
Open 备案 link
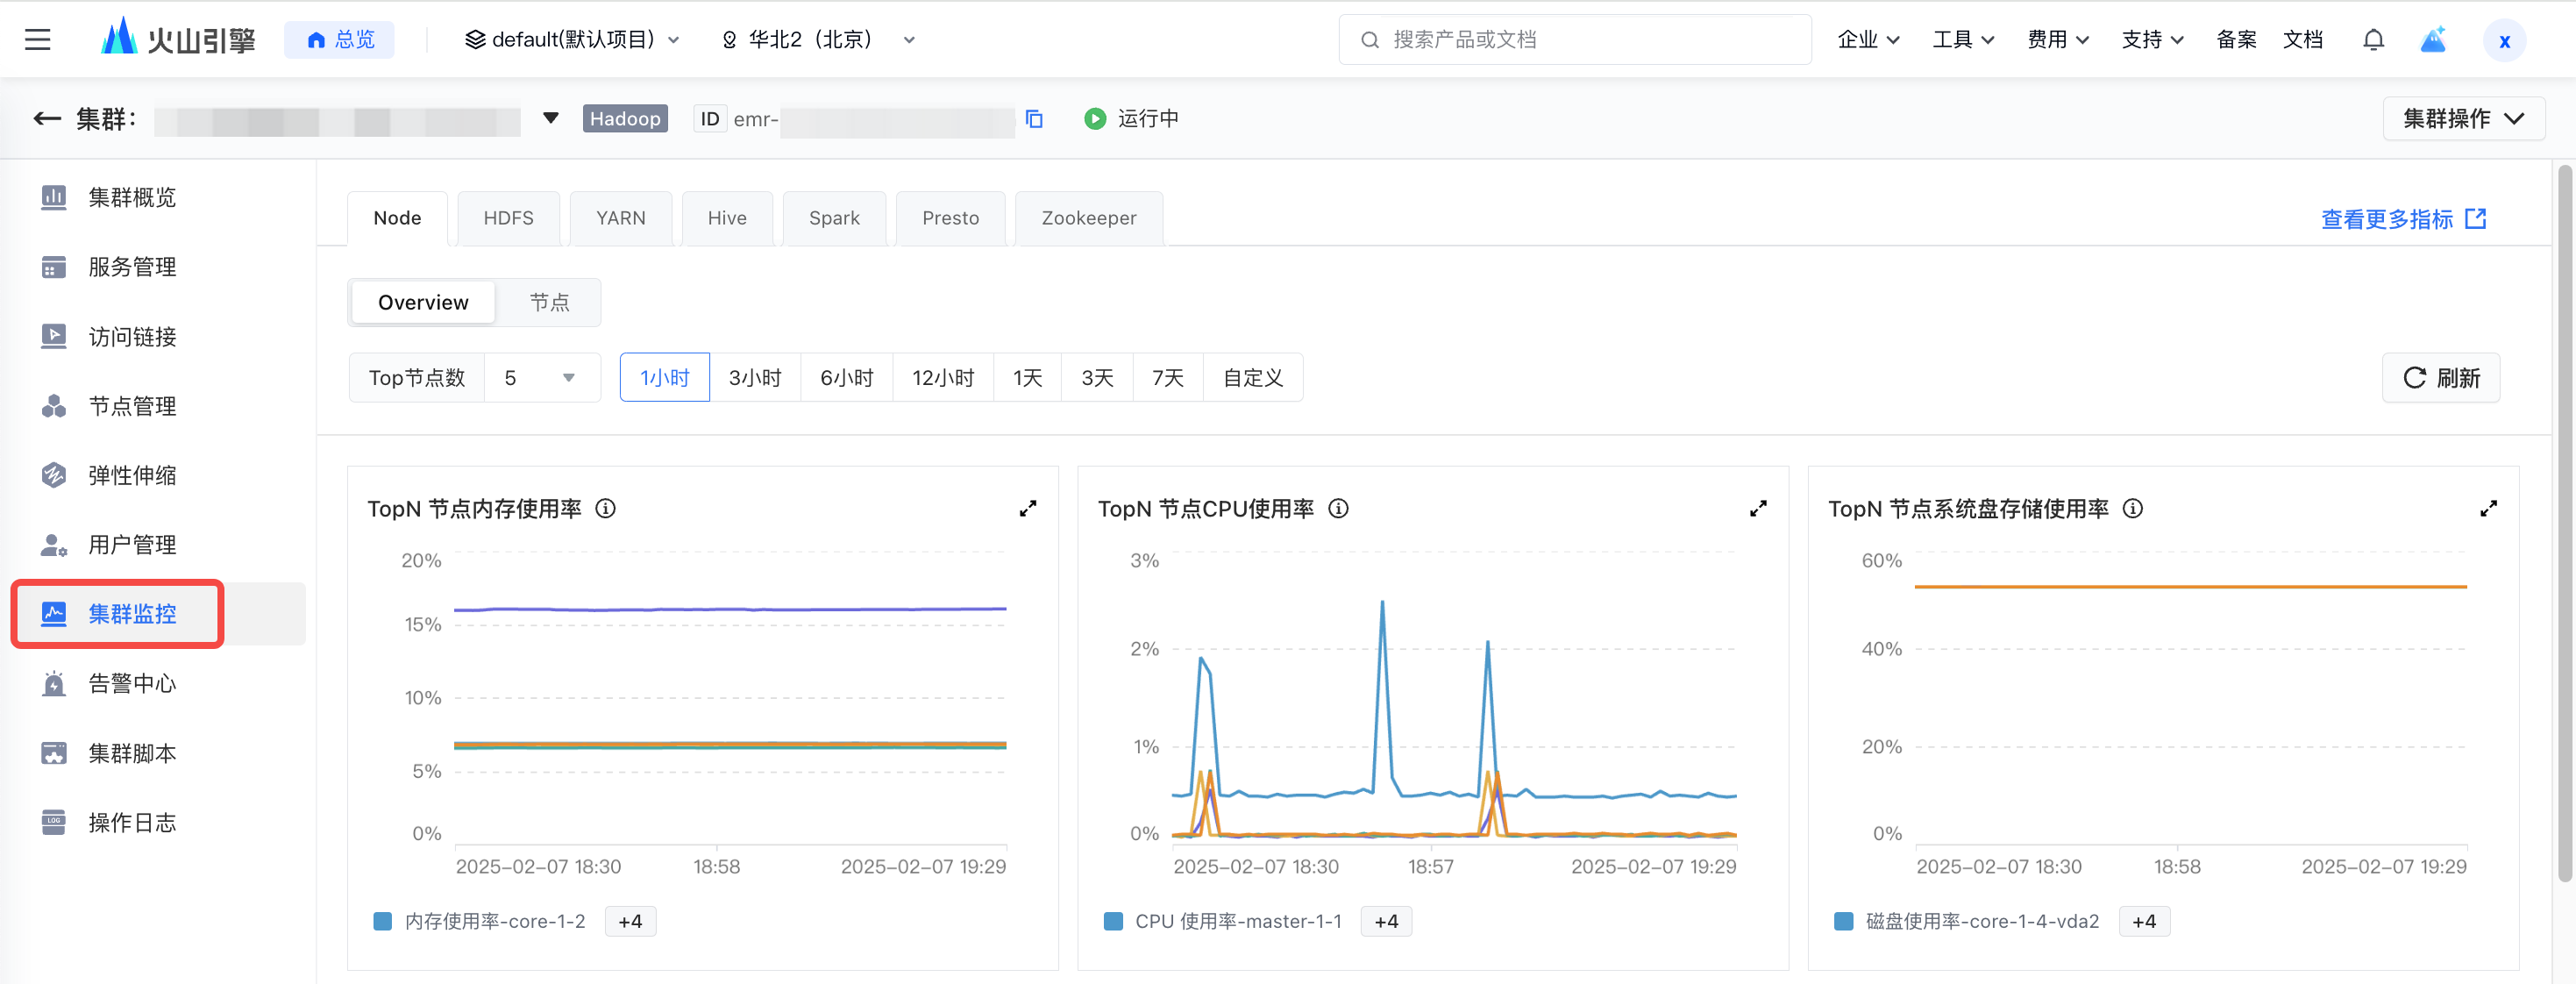click(2236, 40)
